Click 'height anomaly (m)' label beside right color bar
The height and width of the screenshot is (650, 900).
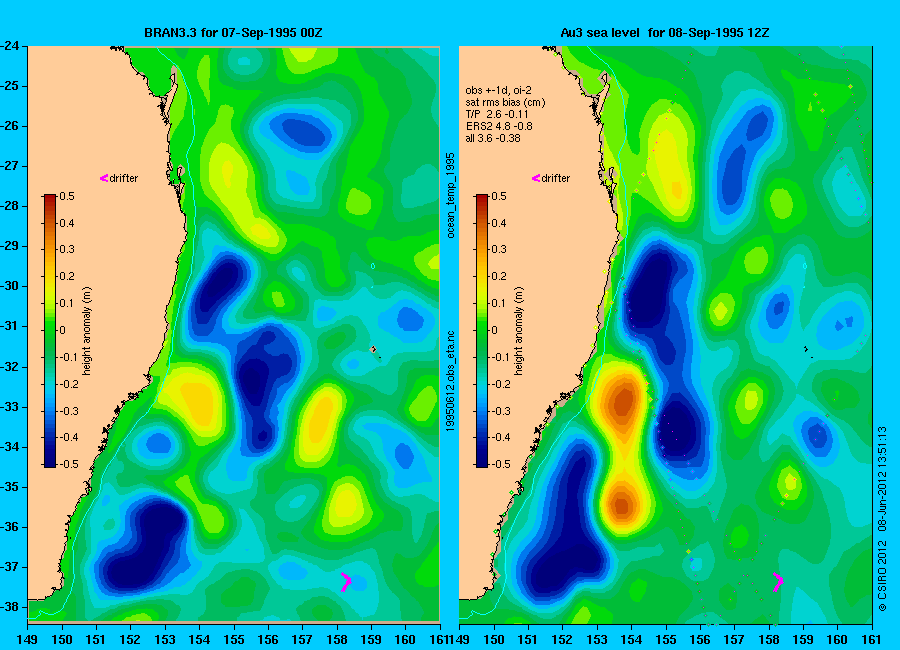point(518,331)
